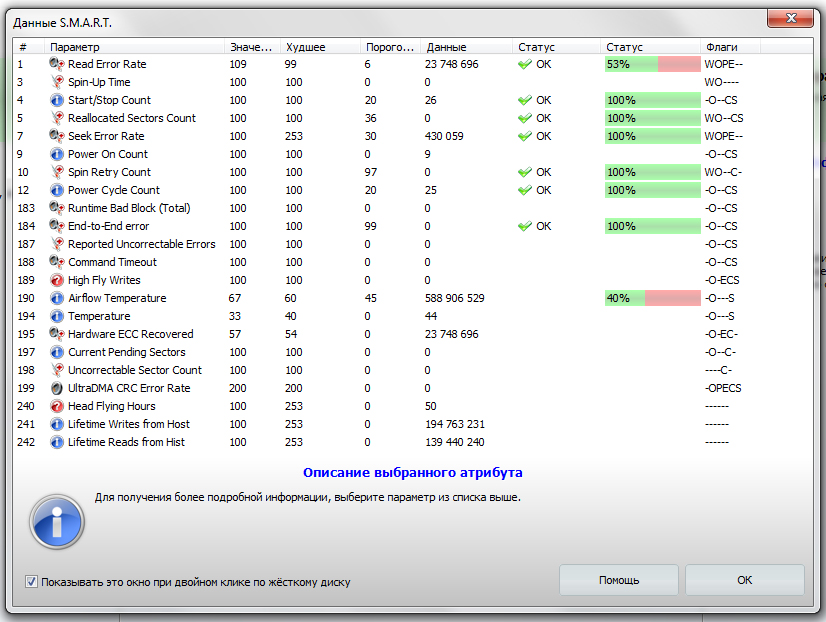Image resolution: width=826 pixels, height=622 pixels.
Task: Click the Start/Stop Count info icon
Action: click(x=57, y=100)
